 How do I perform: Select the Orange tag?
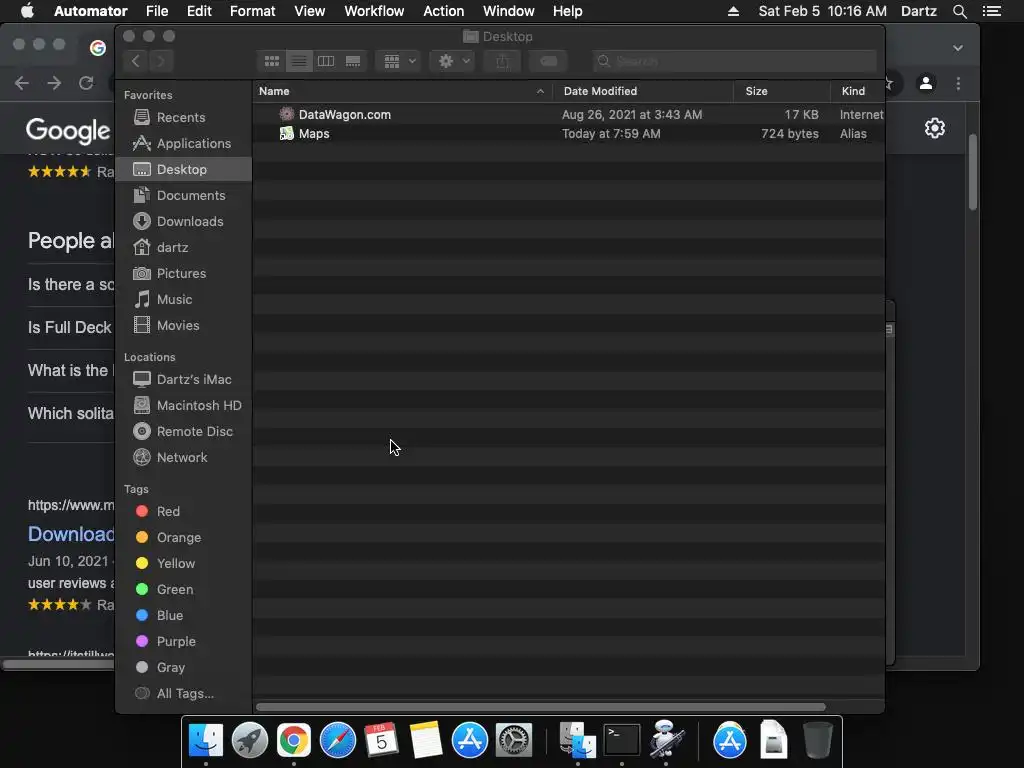pyautogui.click(x=183, y=537)
